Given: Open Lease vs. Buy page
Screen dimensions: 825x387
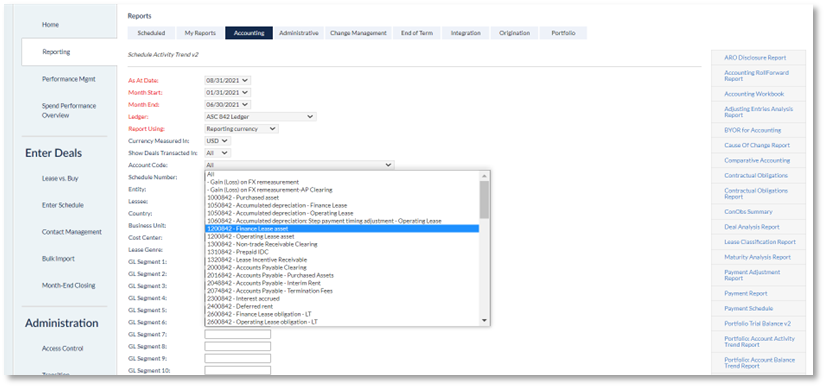Looking at the screenshot, I should 60,179.
